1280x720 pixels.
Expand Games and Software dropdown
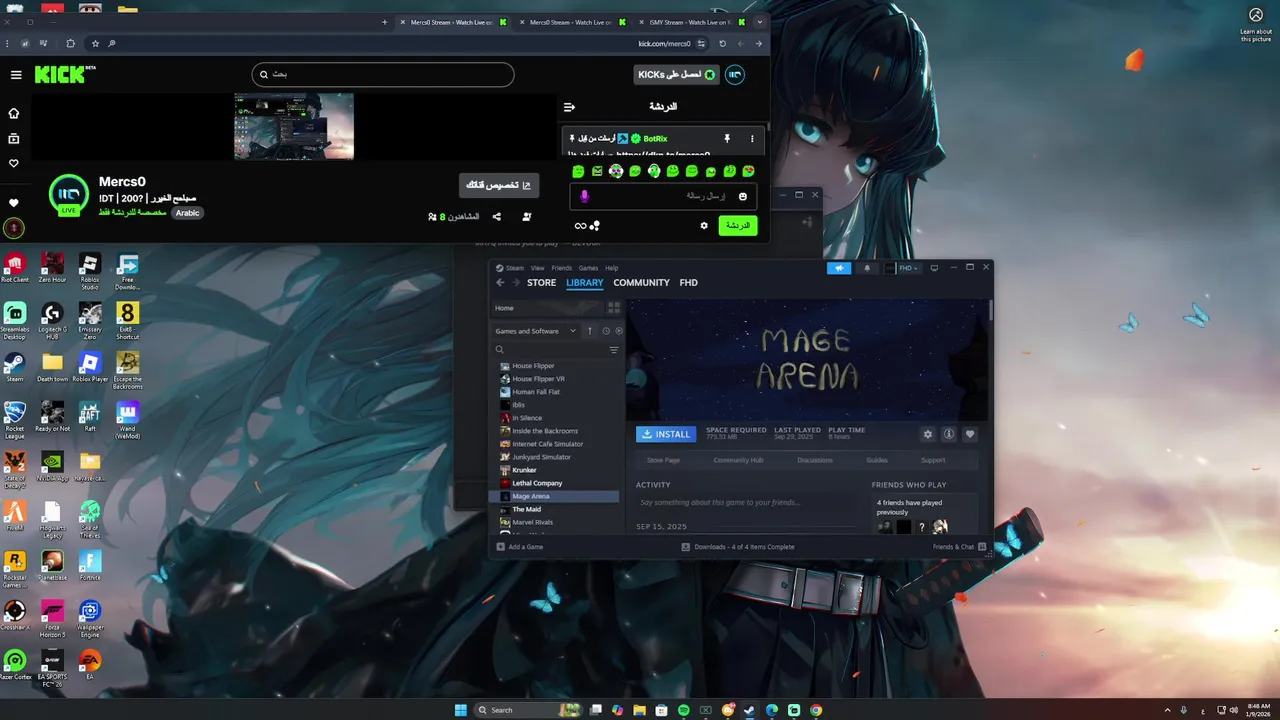point(535,331)
